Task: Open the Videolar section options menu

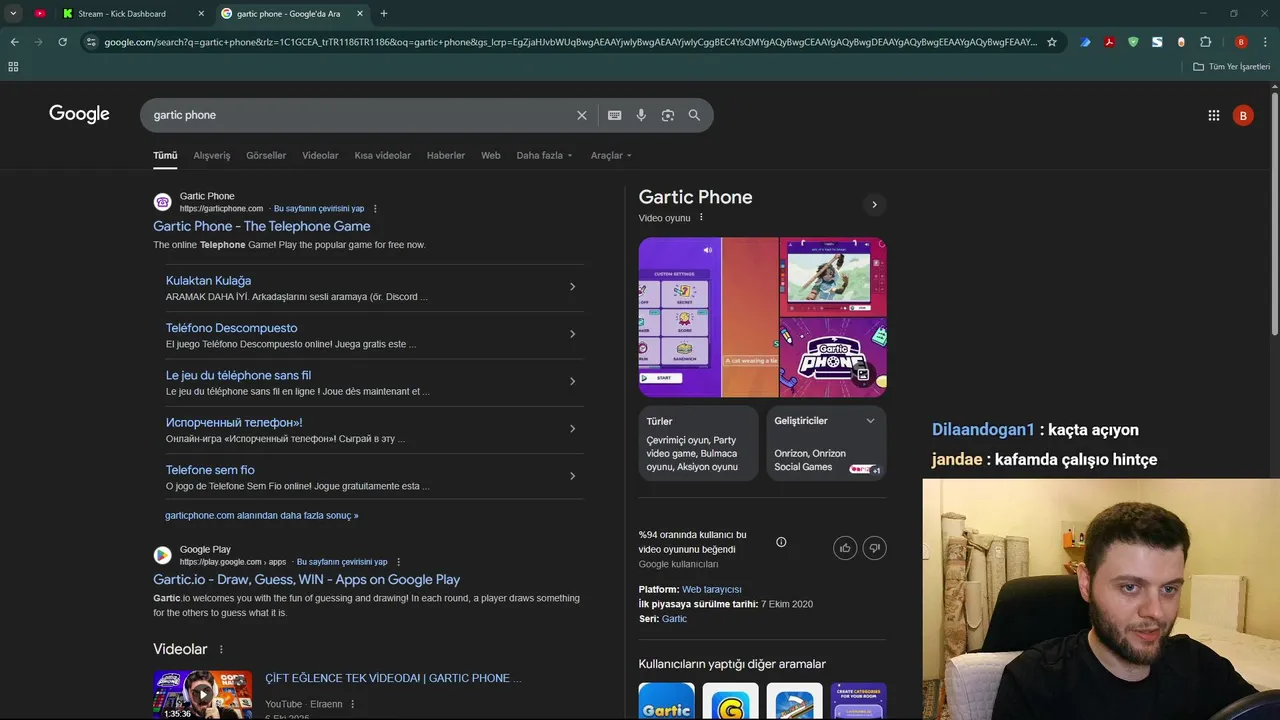Action: [x=222, y=650]
